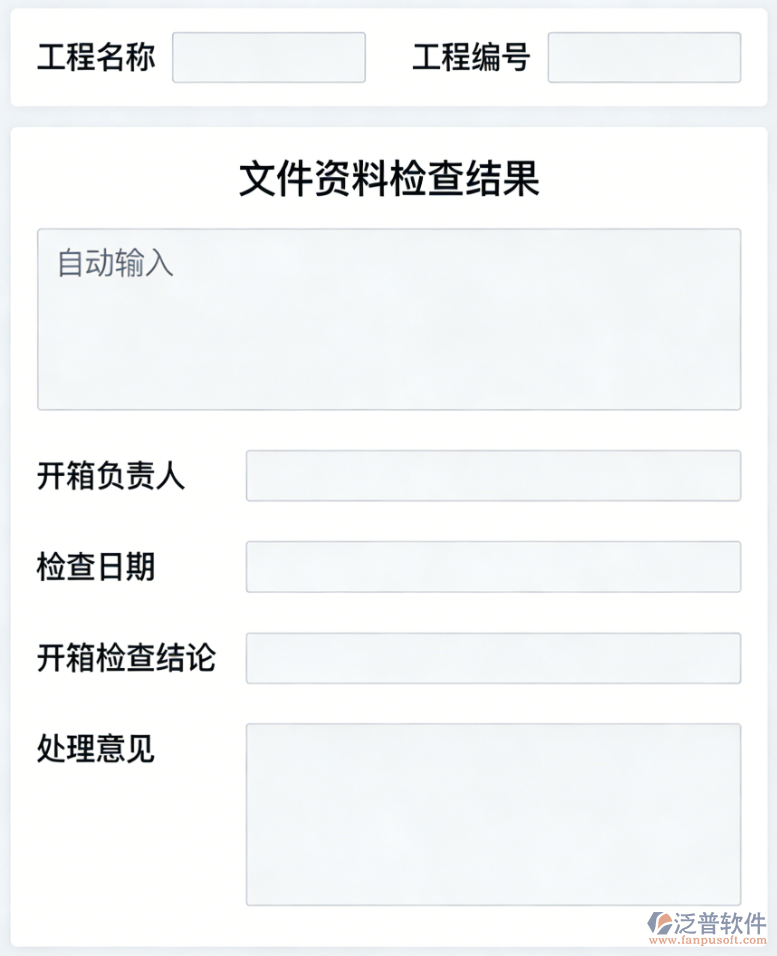Select the 处理意见 comment box
This screenshot has width=777, height=956.
coord(493,812)
